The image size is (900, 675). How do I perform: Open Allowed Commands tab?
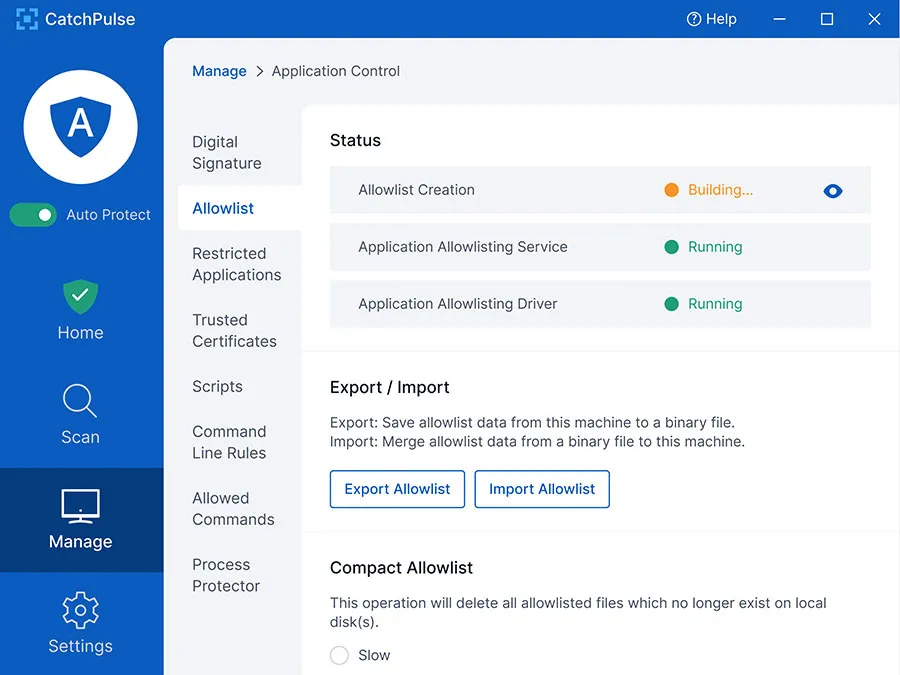pyautogui.click(x=233, y=509)
